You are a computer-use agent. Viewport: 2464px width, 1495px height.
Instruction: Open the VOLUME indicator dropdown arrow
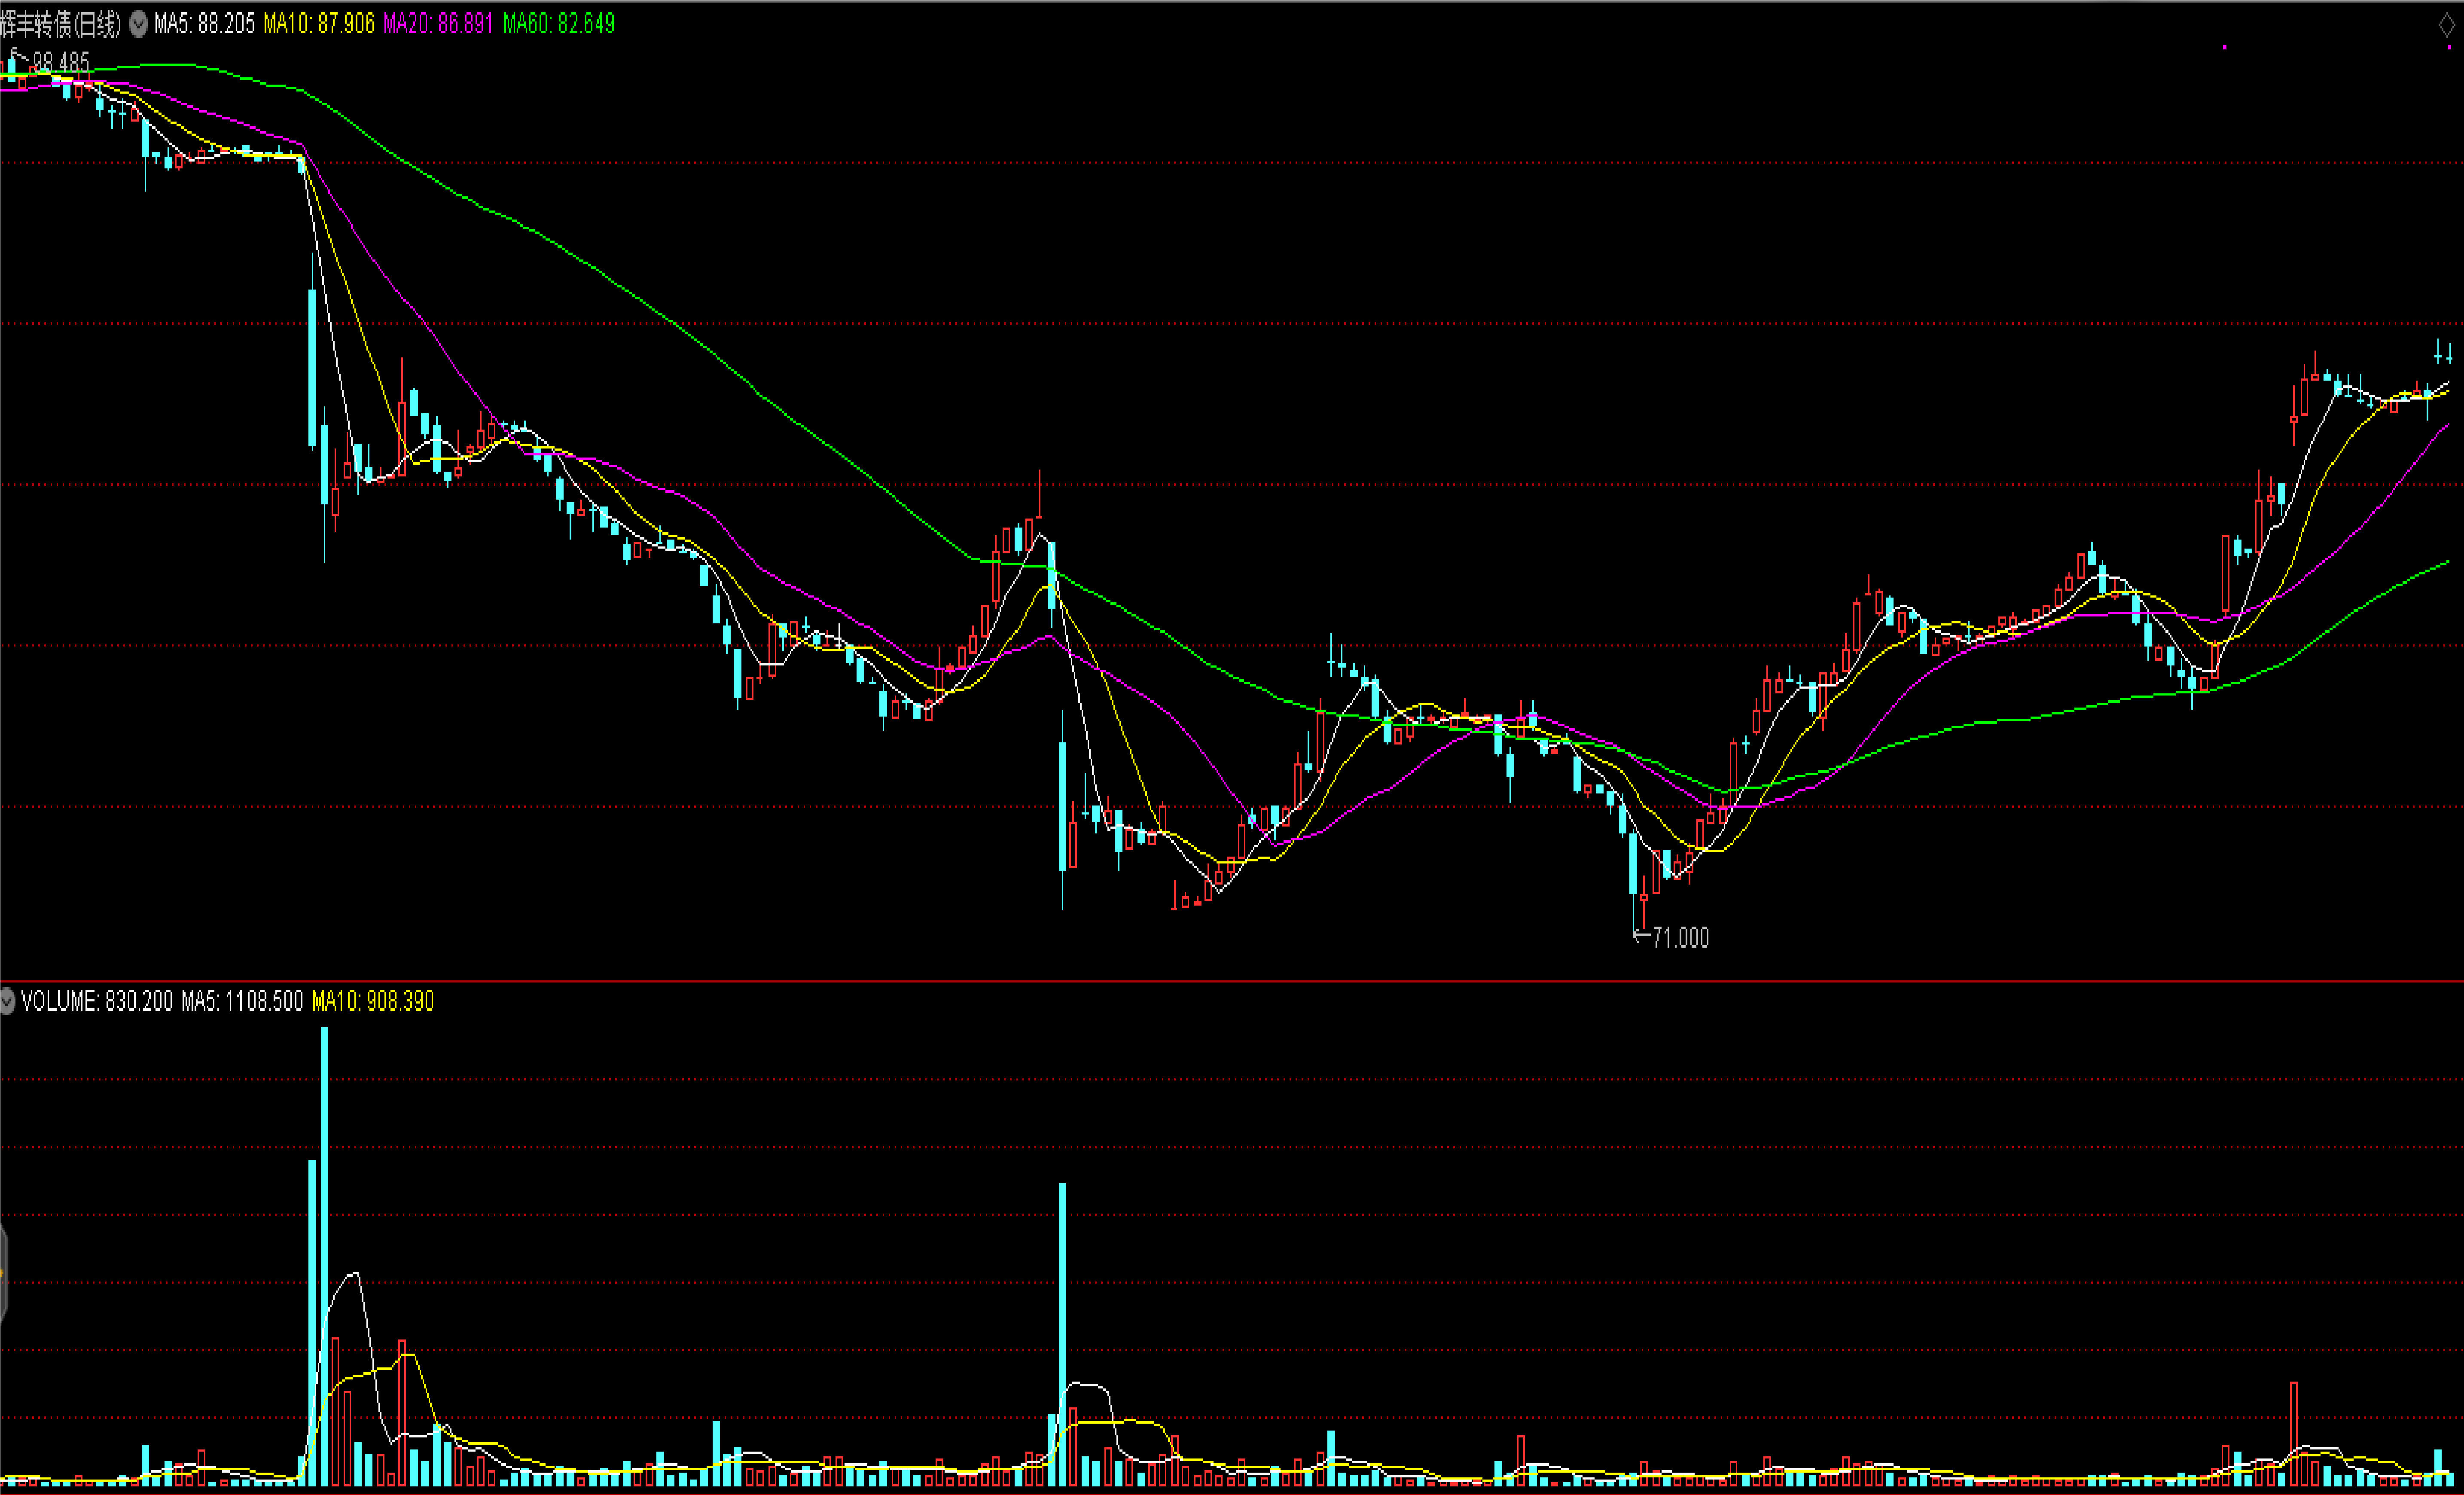coord(7,1001)
